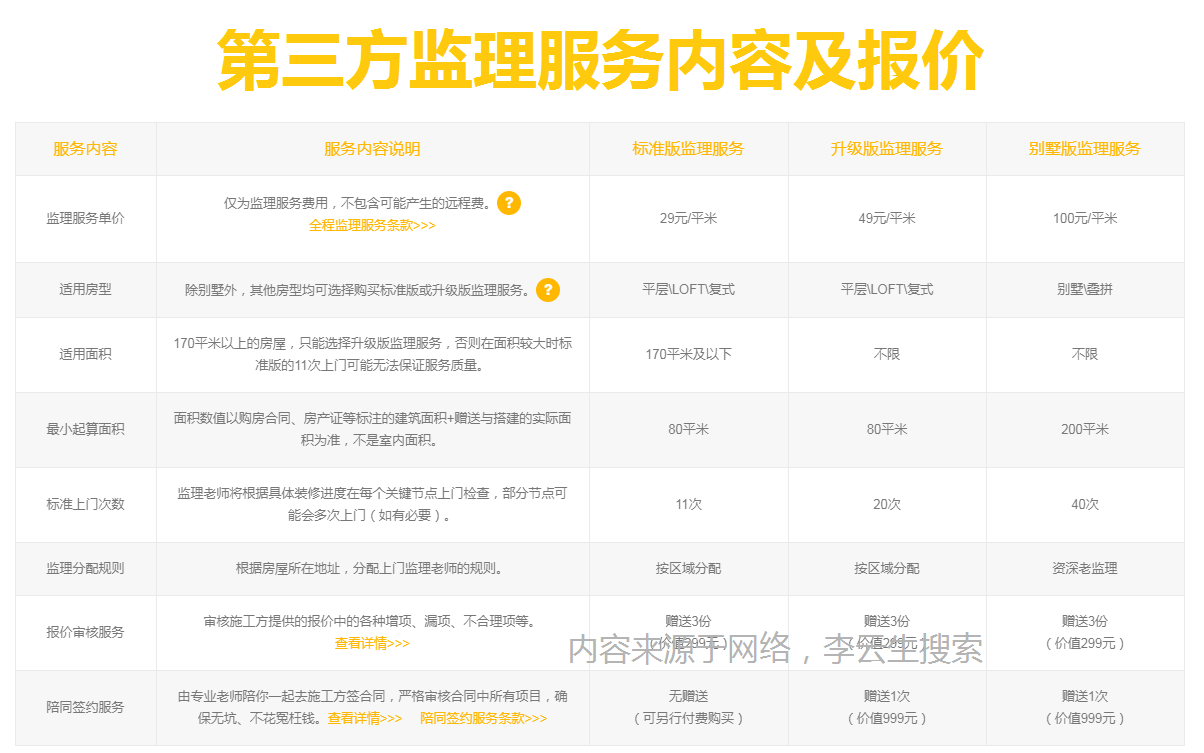
Task: Click the 服务内容 column header
Action: pos(85,149)
